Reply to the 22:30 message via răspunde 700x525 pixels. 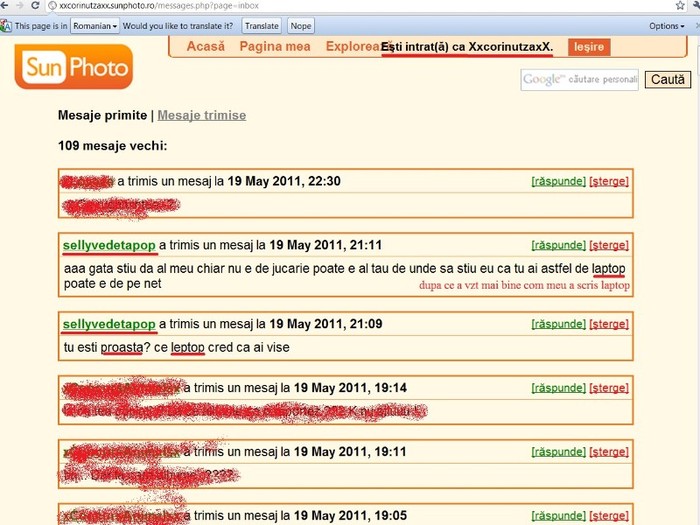coord(558,182)
